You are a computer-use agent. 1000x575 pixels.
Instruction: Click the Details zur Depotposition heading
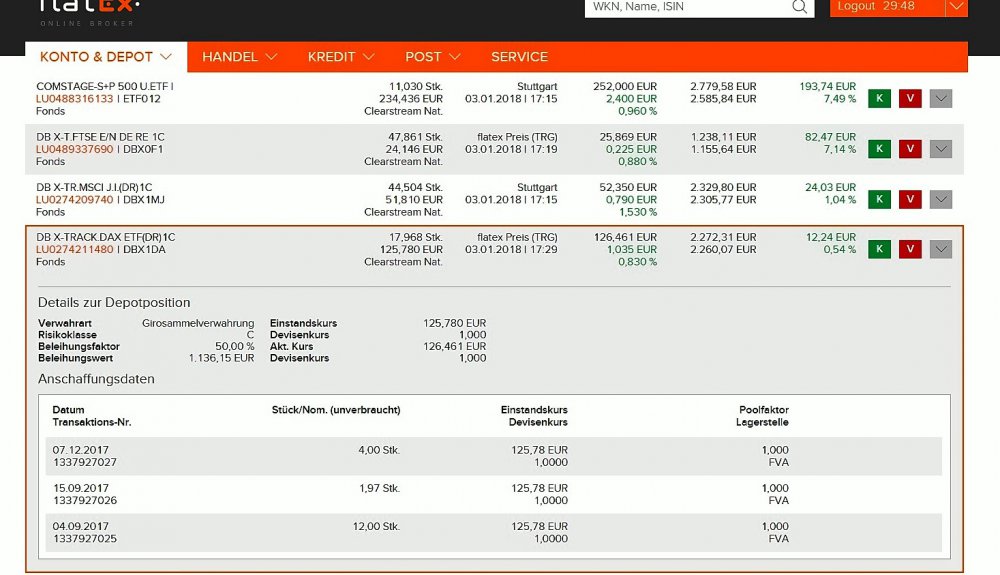[114, 303]
